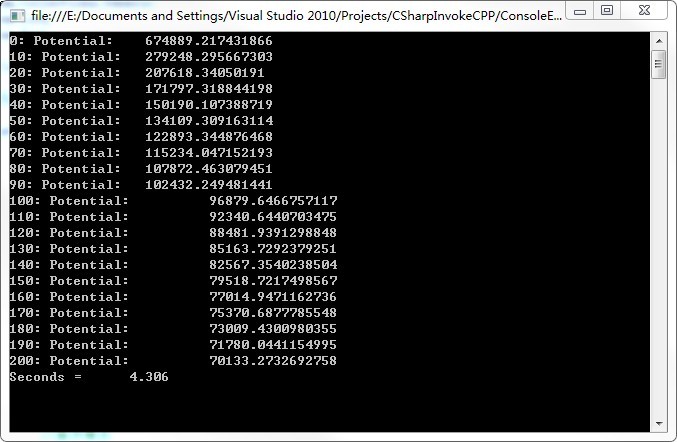Image resolution: width=677 pixels, height=442 pixels.
Task: Click the console application icon in title bar
Action: pyautogui.click(x=17, y=16)
